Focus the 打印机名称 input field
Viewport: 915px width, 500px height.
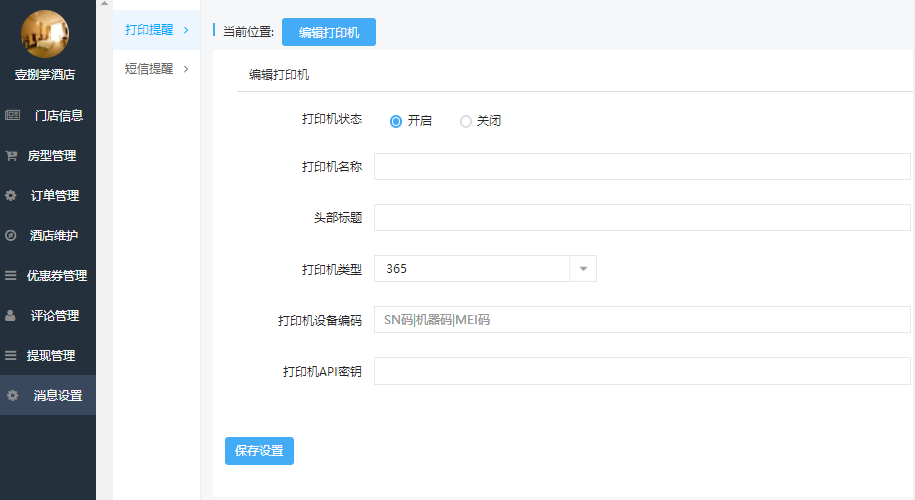tap(642, 167)
